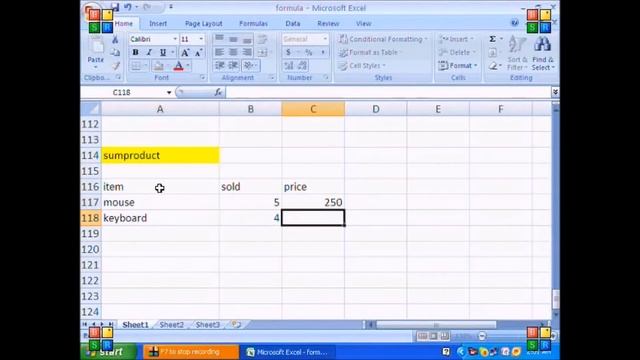
Task: Toggle Bottom Align in Alignment group
Action: pyautogui.click(x=247, y=39)
